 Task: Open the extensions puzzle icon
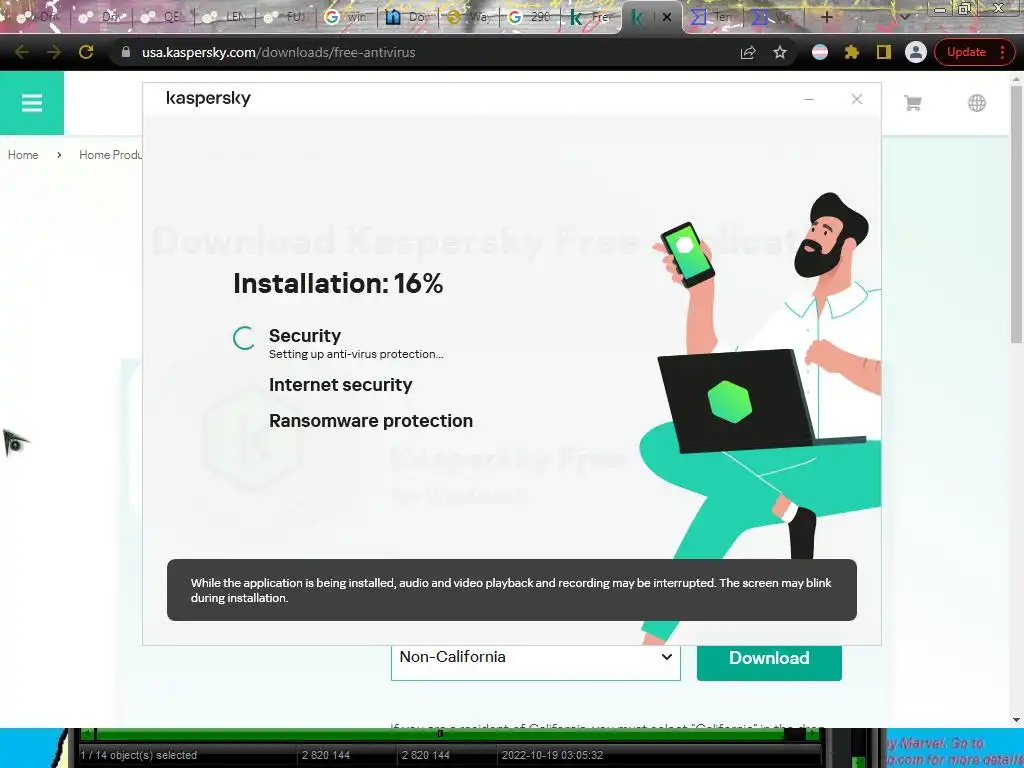(852, 52)
